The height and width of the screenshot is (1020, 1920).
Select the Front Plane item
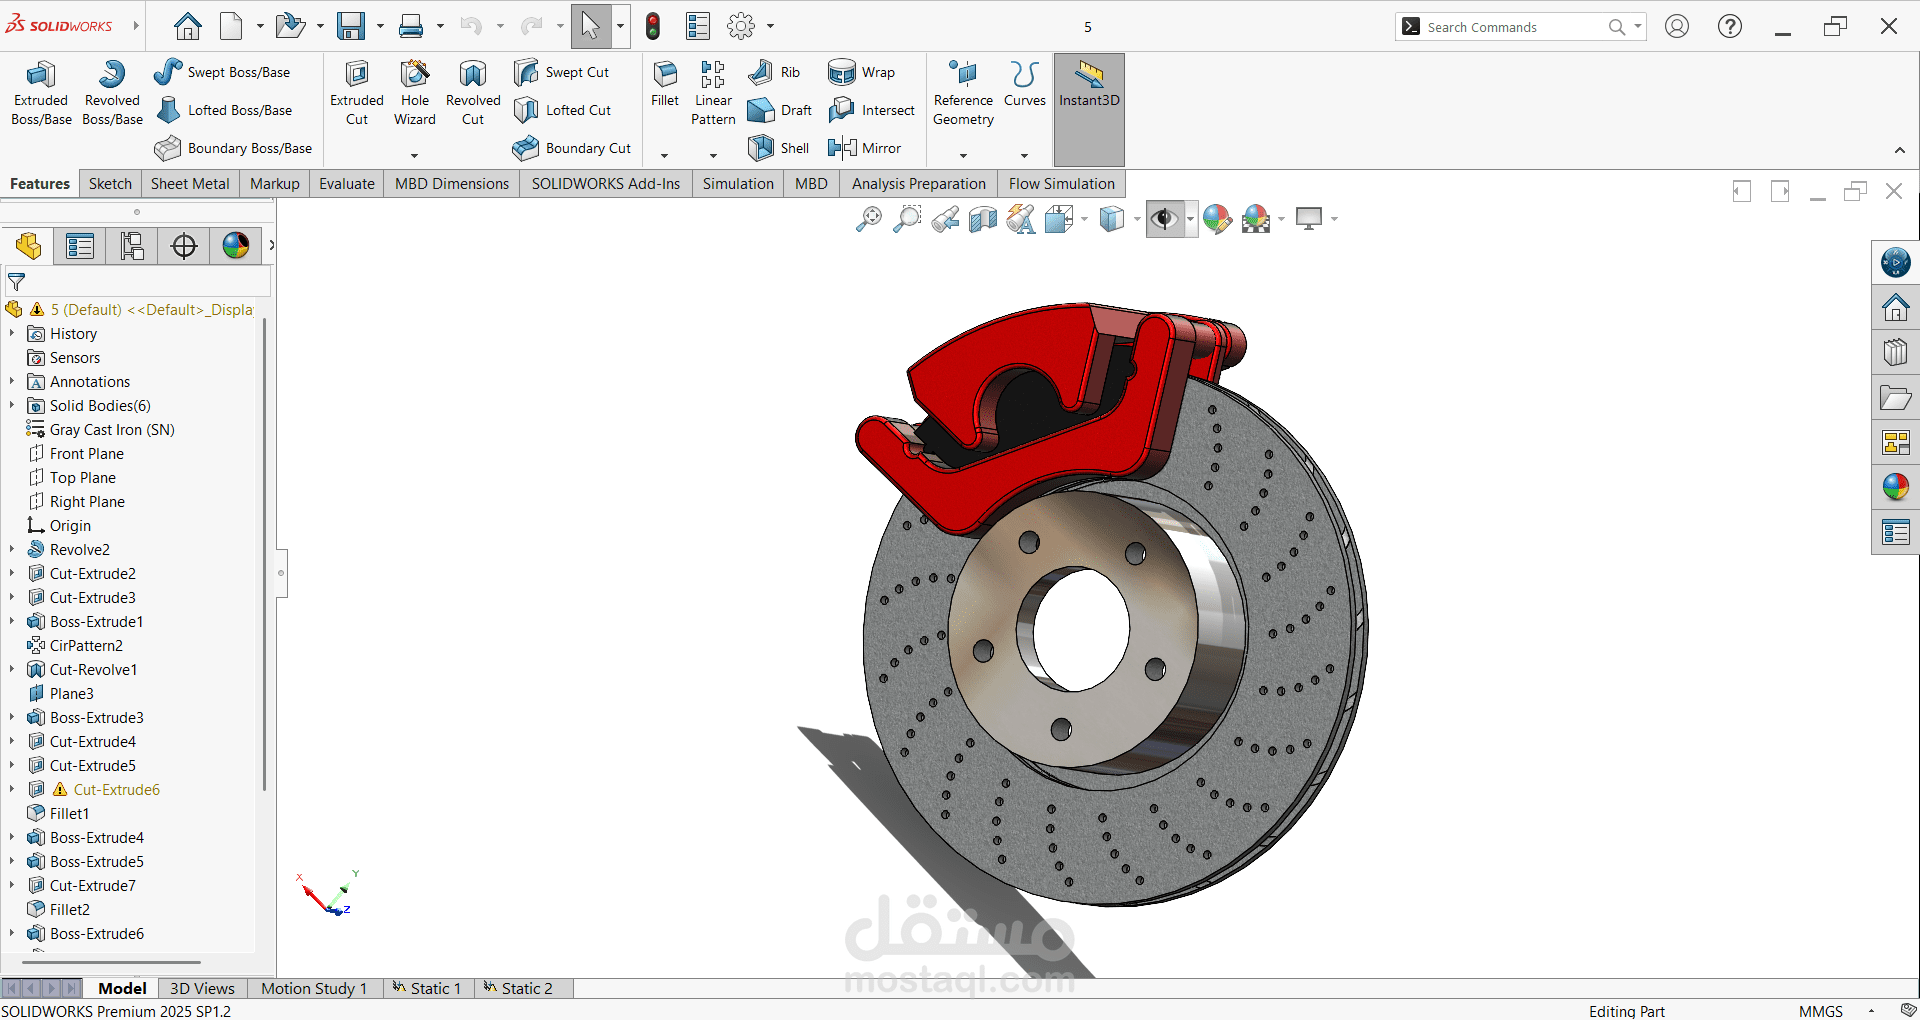coord(87,453)
